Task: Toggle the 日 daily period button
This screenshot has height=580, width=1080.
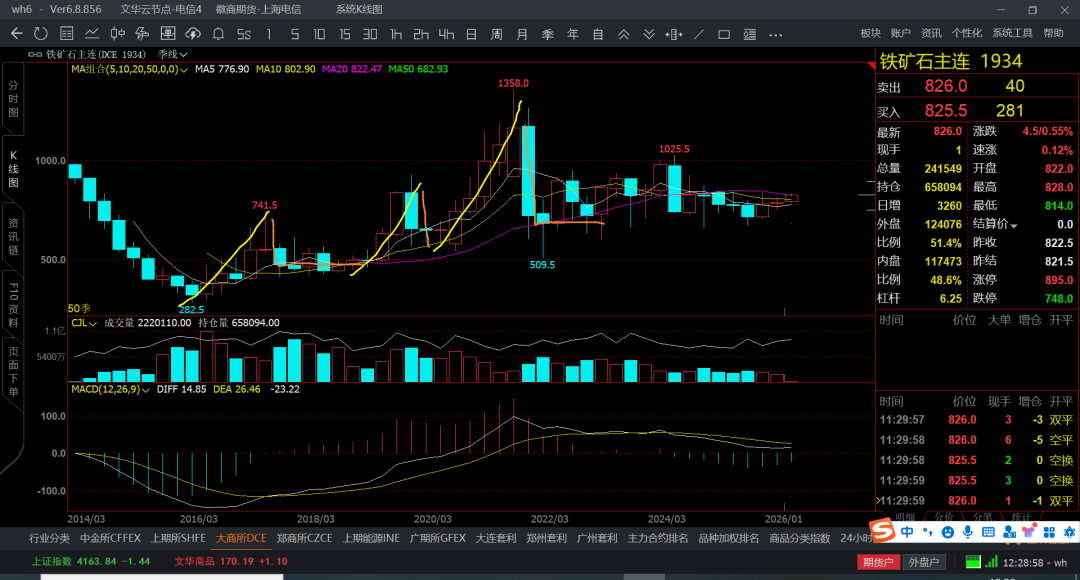Action: [x=471, y=34]
